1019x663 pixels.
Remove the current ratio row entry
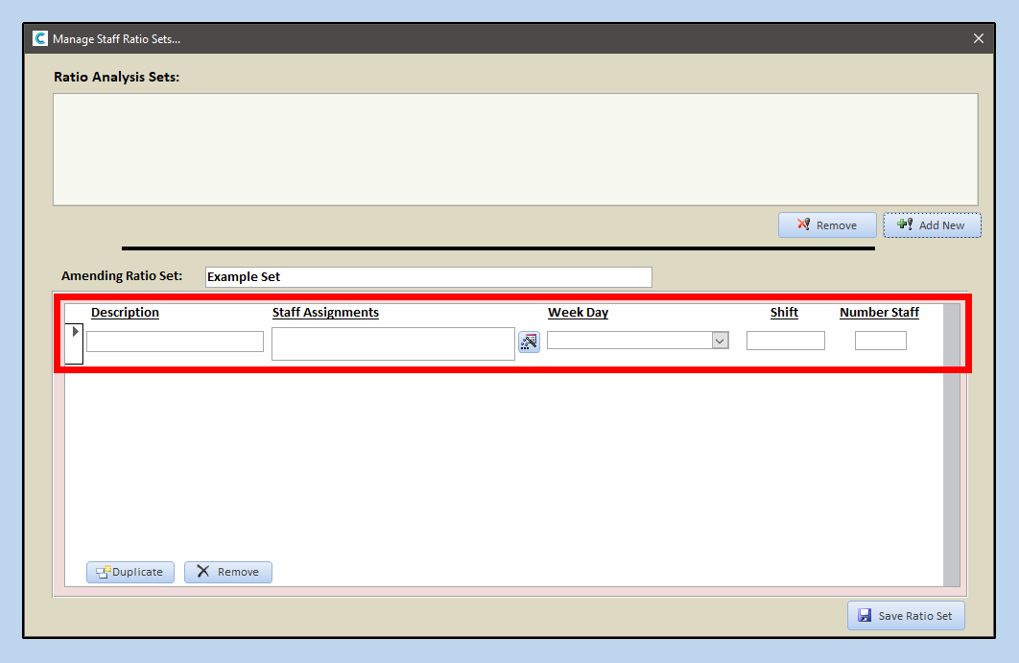point(228,572)
